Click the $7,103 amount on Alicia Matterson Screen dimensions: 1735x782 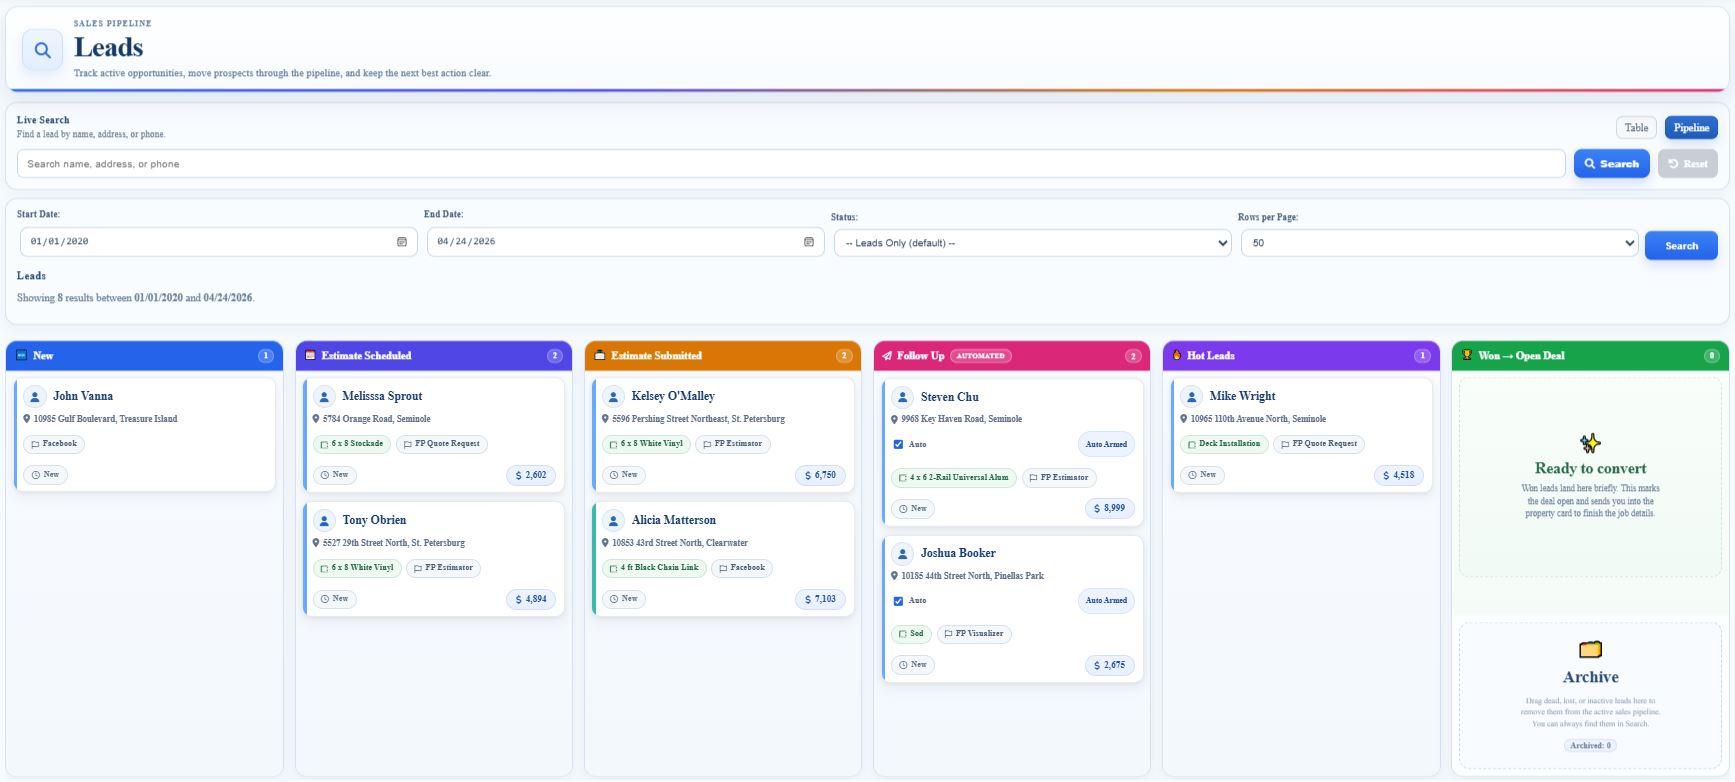[820, 599]
